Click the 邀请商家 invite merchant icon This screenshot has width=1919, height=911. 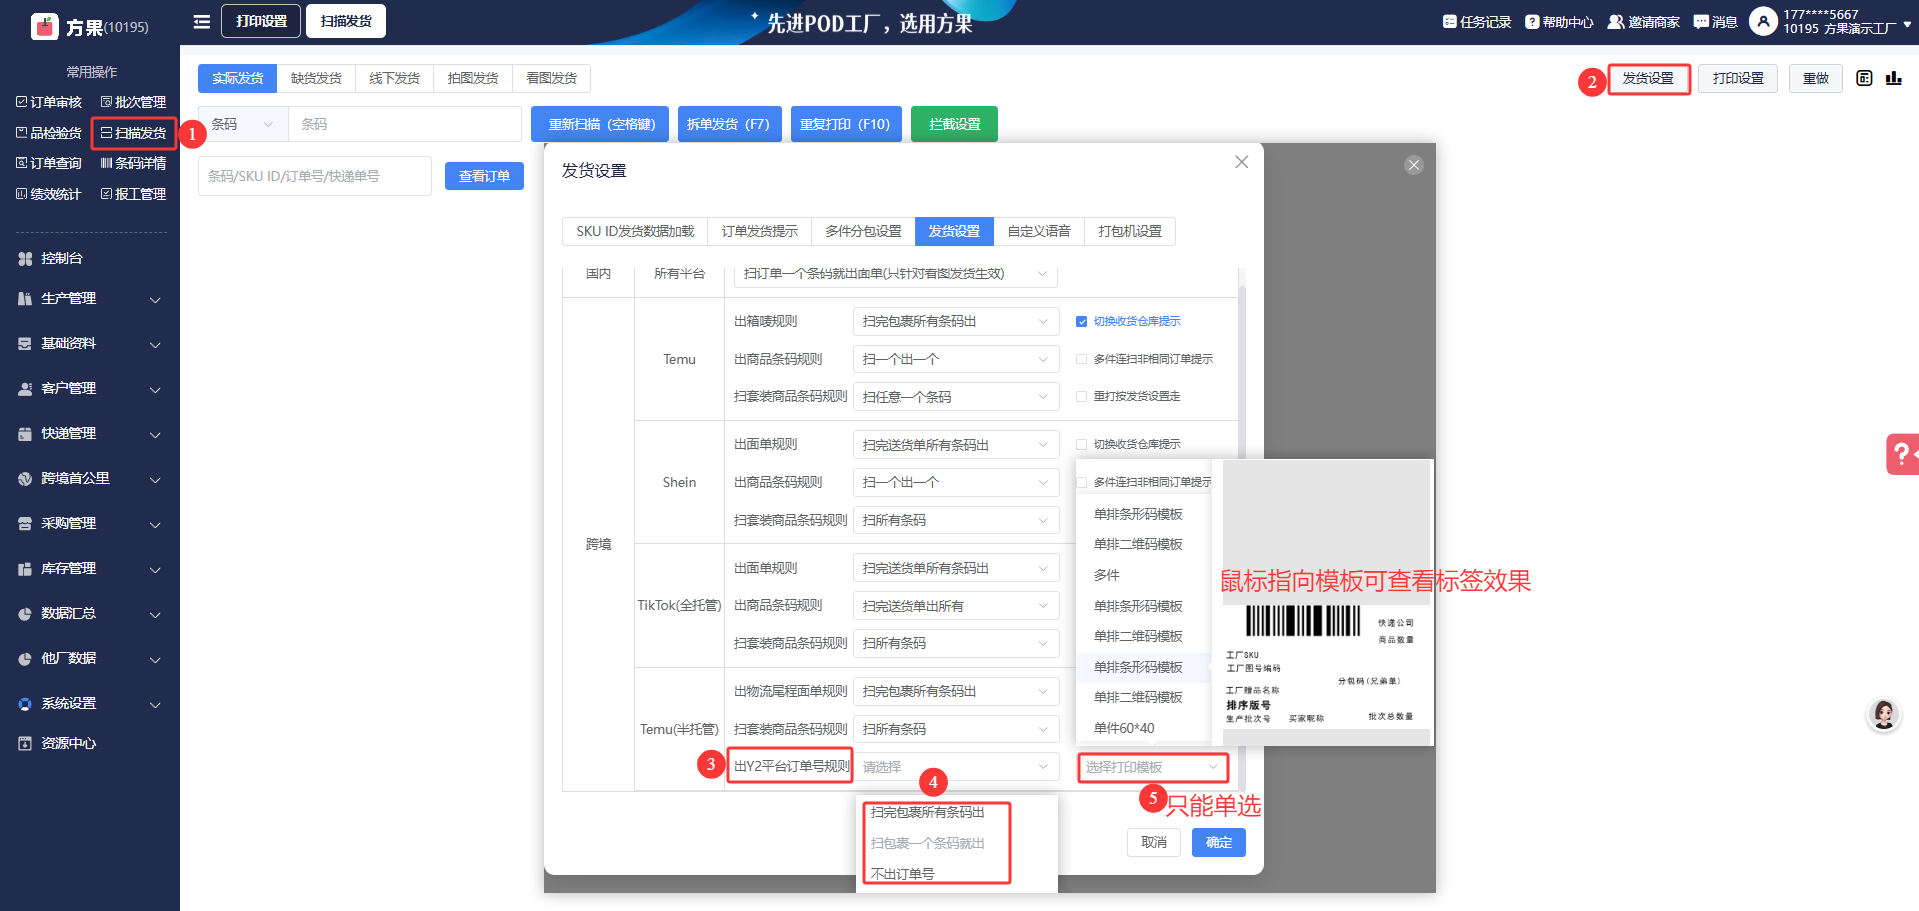[1615, 22]
